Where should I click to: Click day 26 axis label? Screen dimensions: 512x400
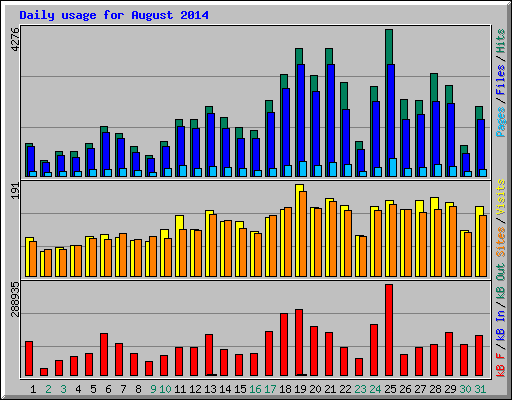(405, 389)
